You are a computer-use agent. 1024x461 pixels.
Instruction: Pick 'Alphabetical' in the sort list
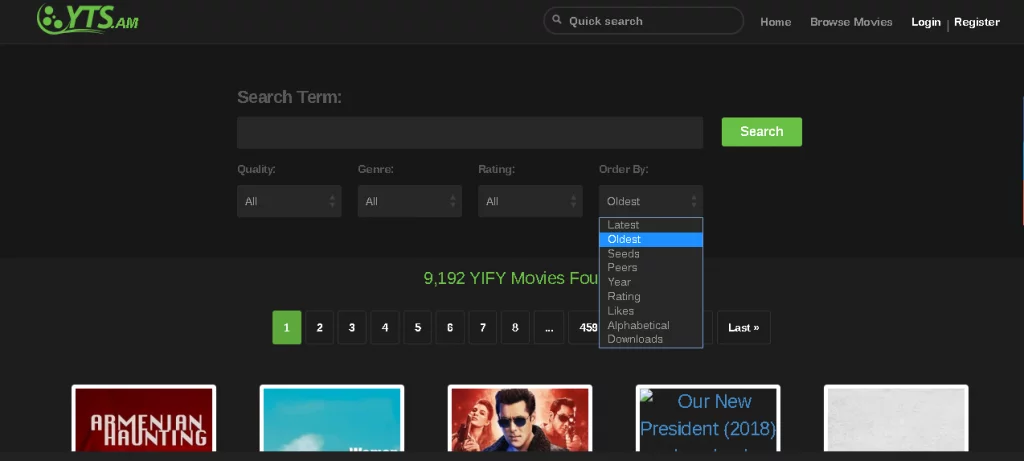pyautogui.click(x=638, y=325)
